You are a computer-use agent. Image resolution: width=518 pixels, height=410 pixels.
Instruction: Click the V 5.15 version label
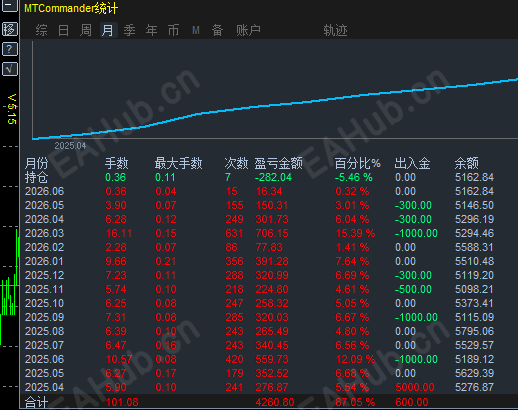(x=12, y=109)
